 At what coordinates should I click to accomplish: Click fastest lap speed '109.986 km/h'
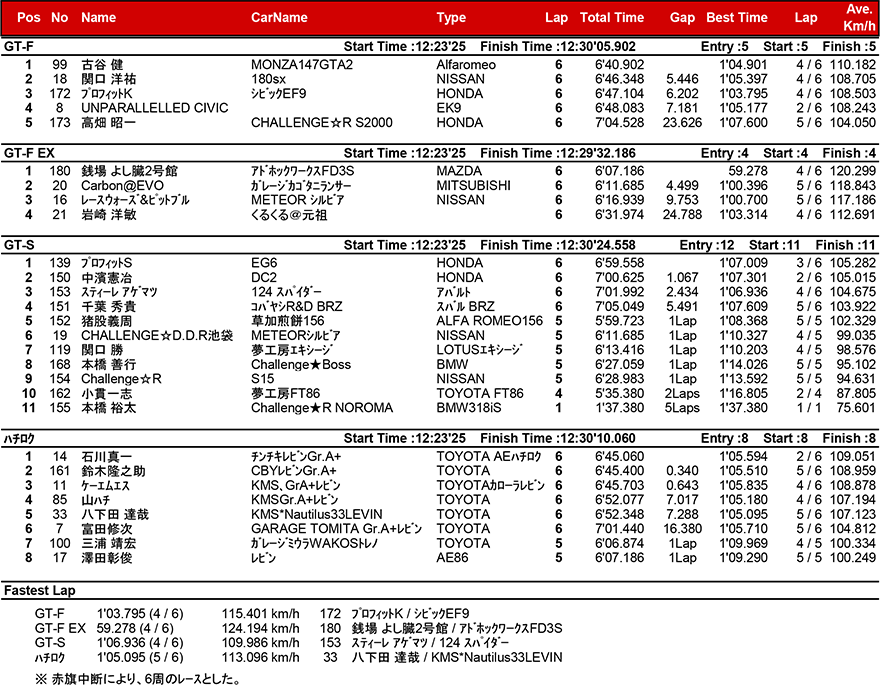tap(260, 643)
